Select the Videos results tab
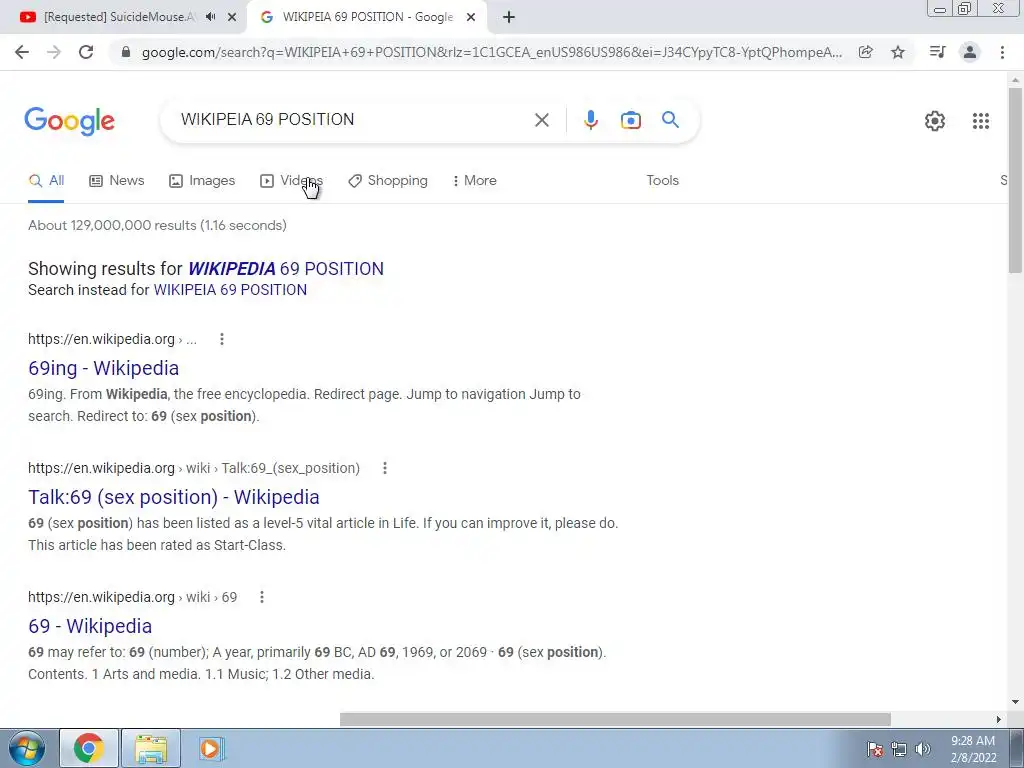 click(291, 181)
